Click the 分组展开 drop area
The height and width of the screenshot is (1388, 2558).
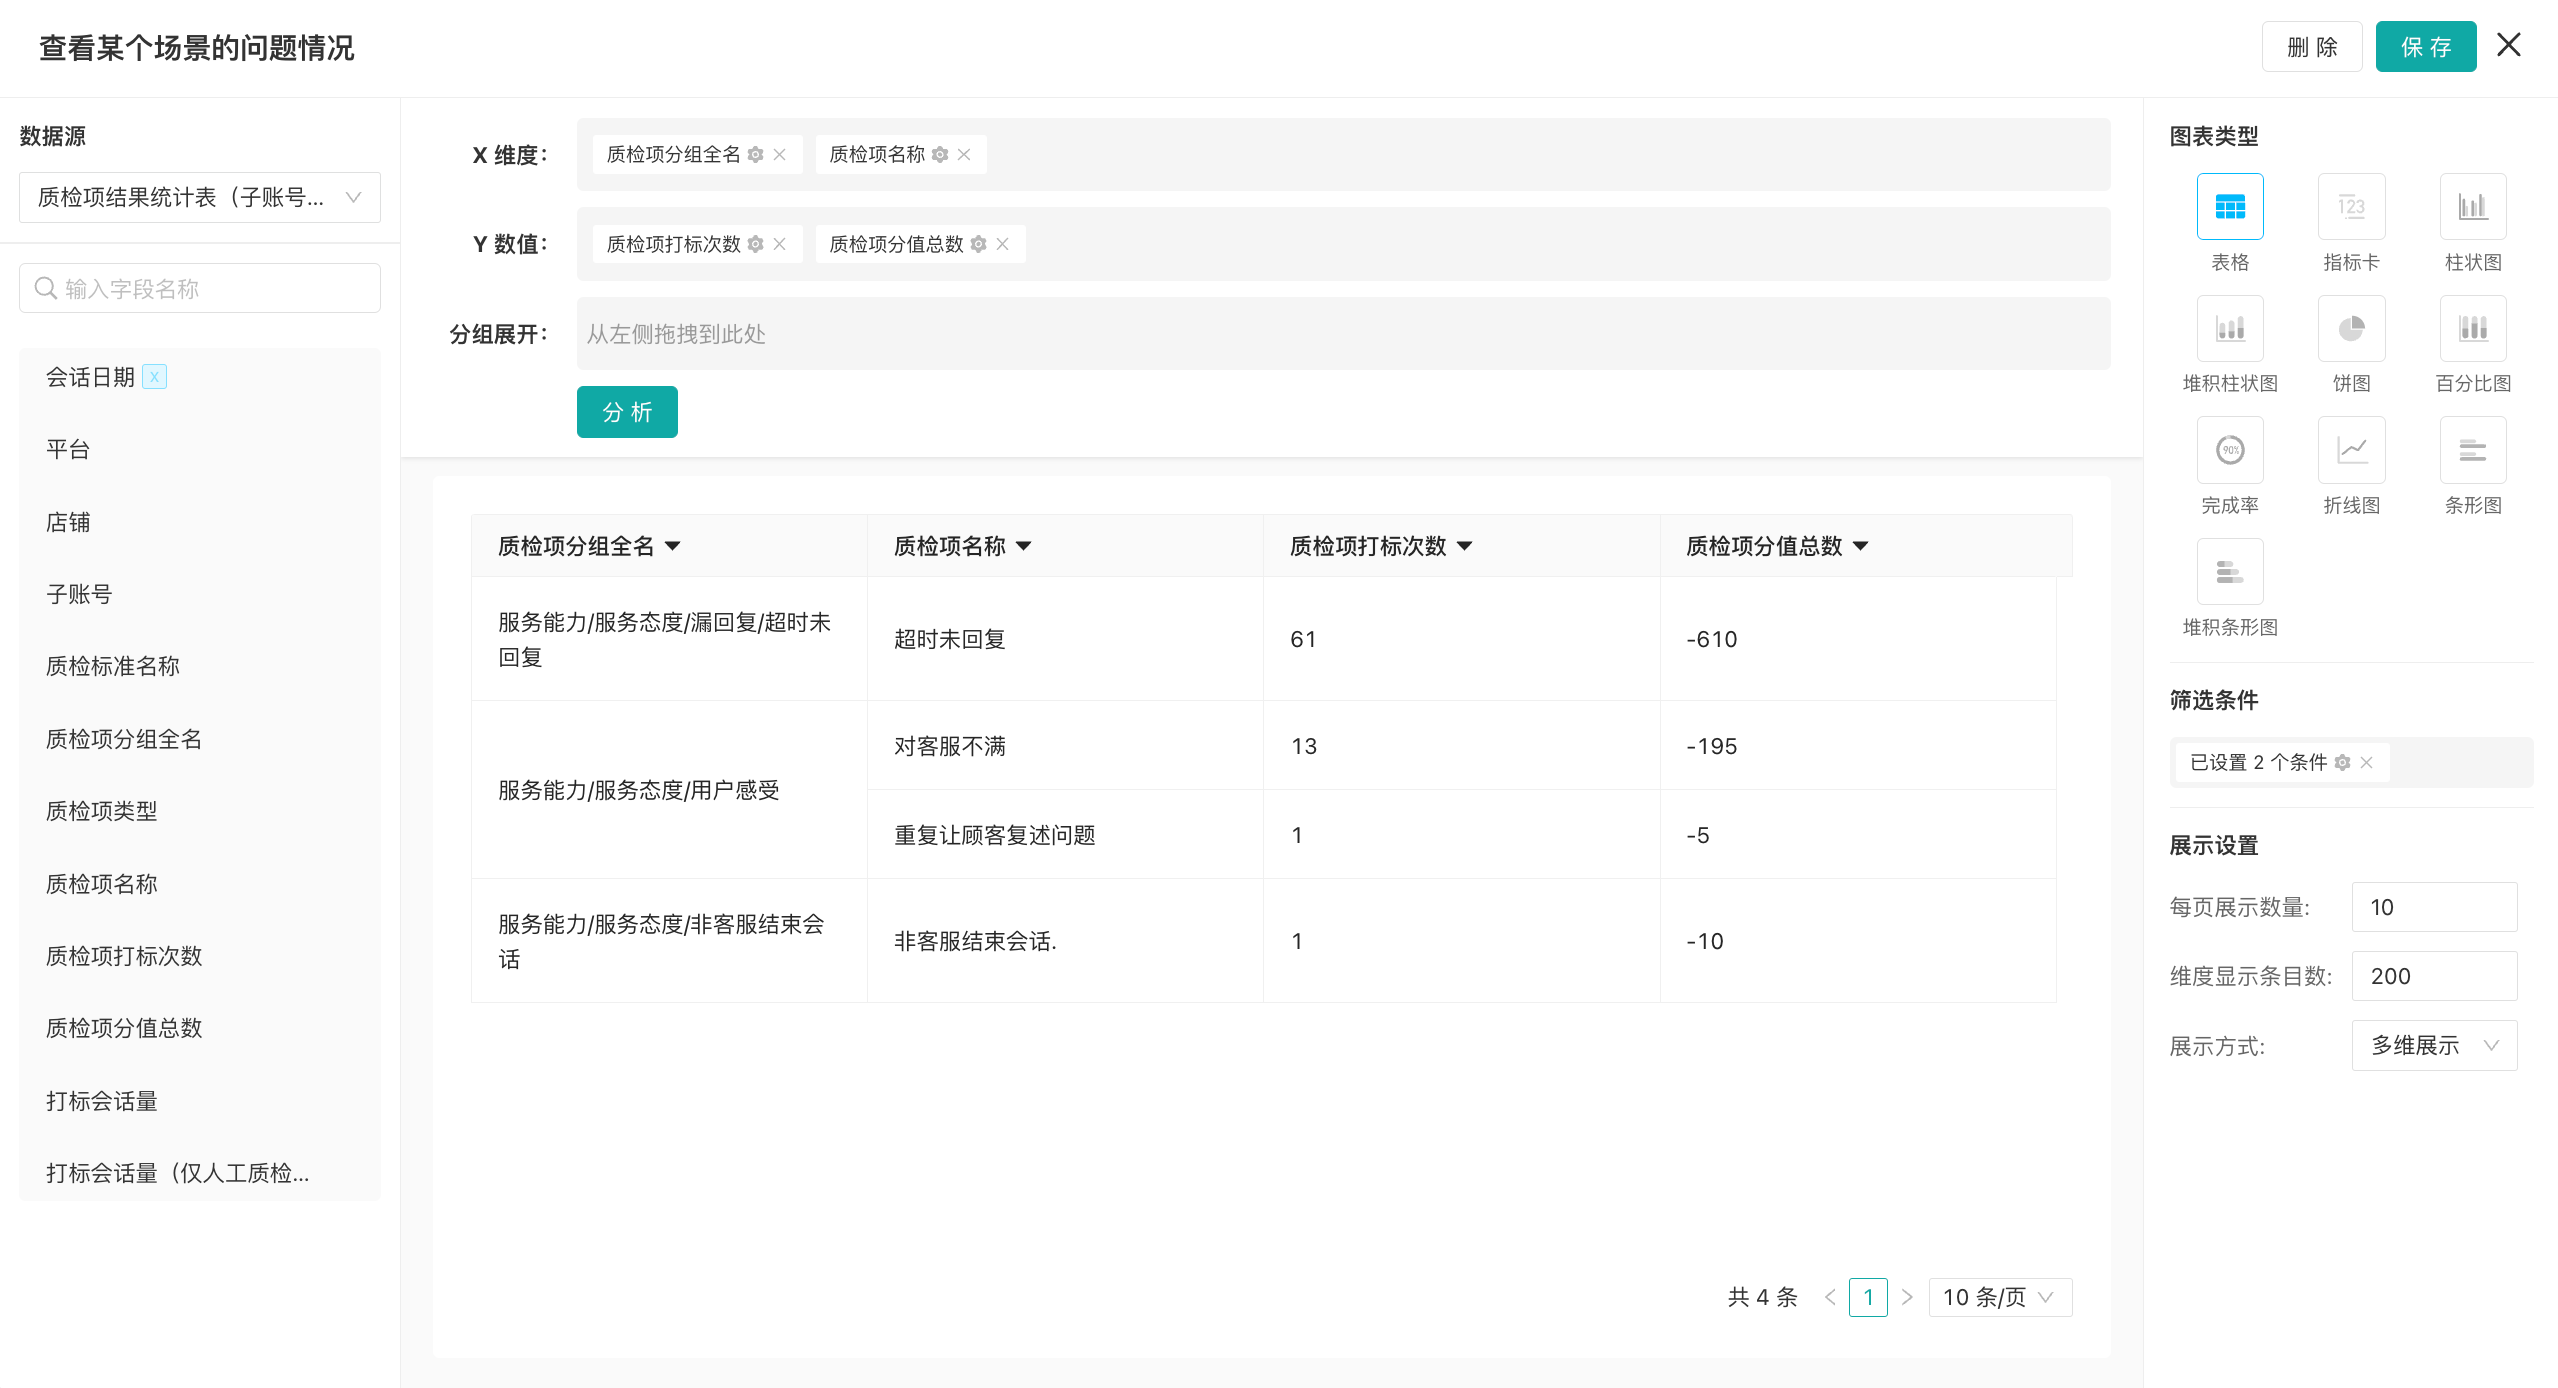click(1343, 334)
